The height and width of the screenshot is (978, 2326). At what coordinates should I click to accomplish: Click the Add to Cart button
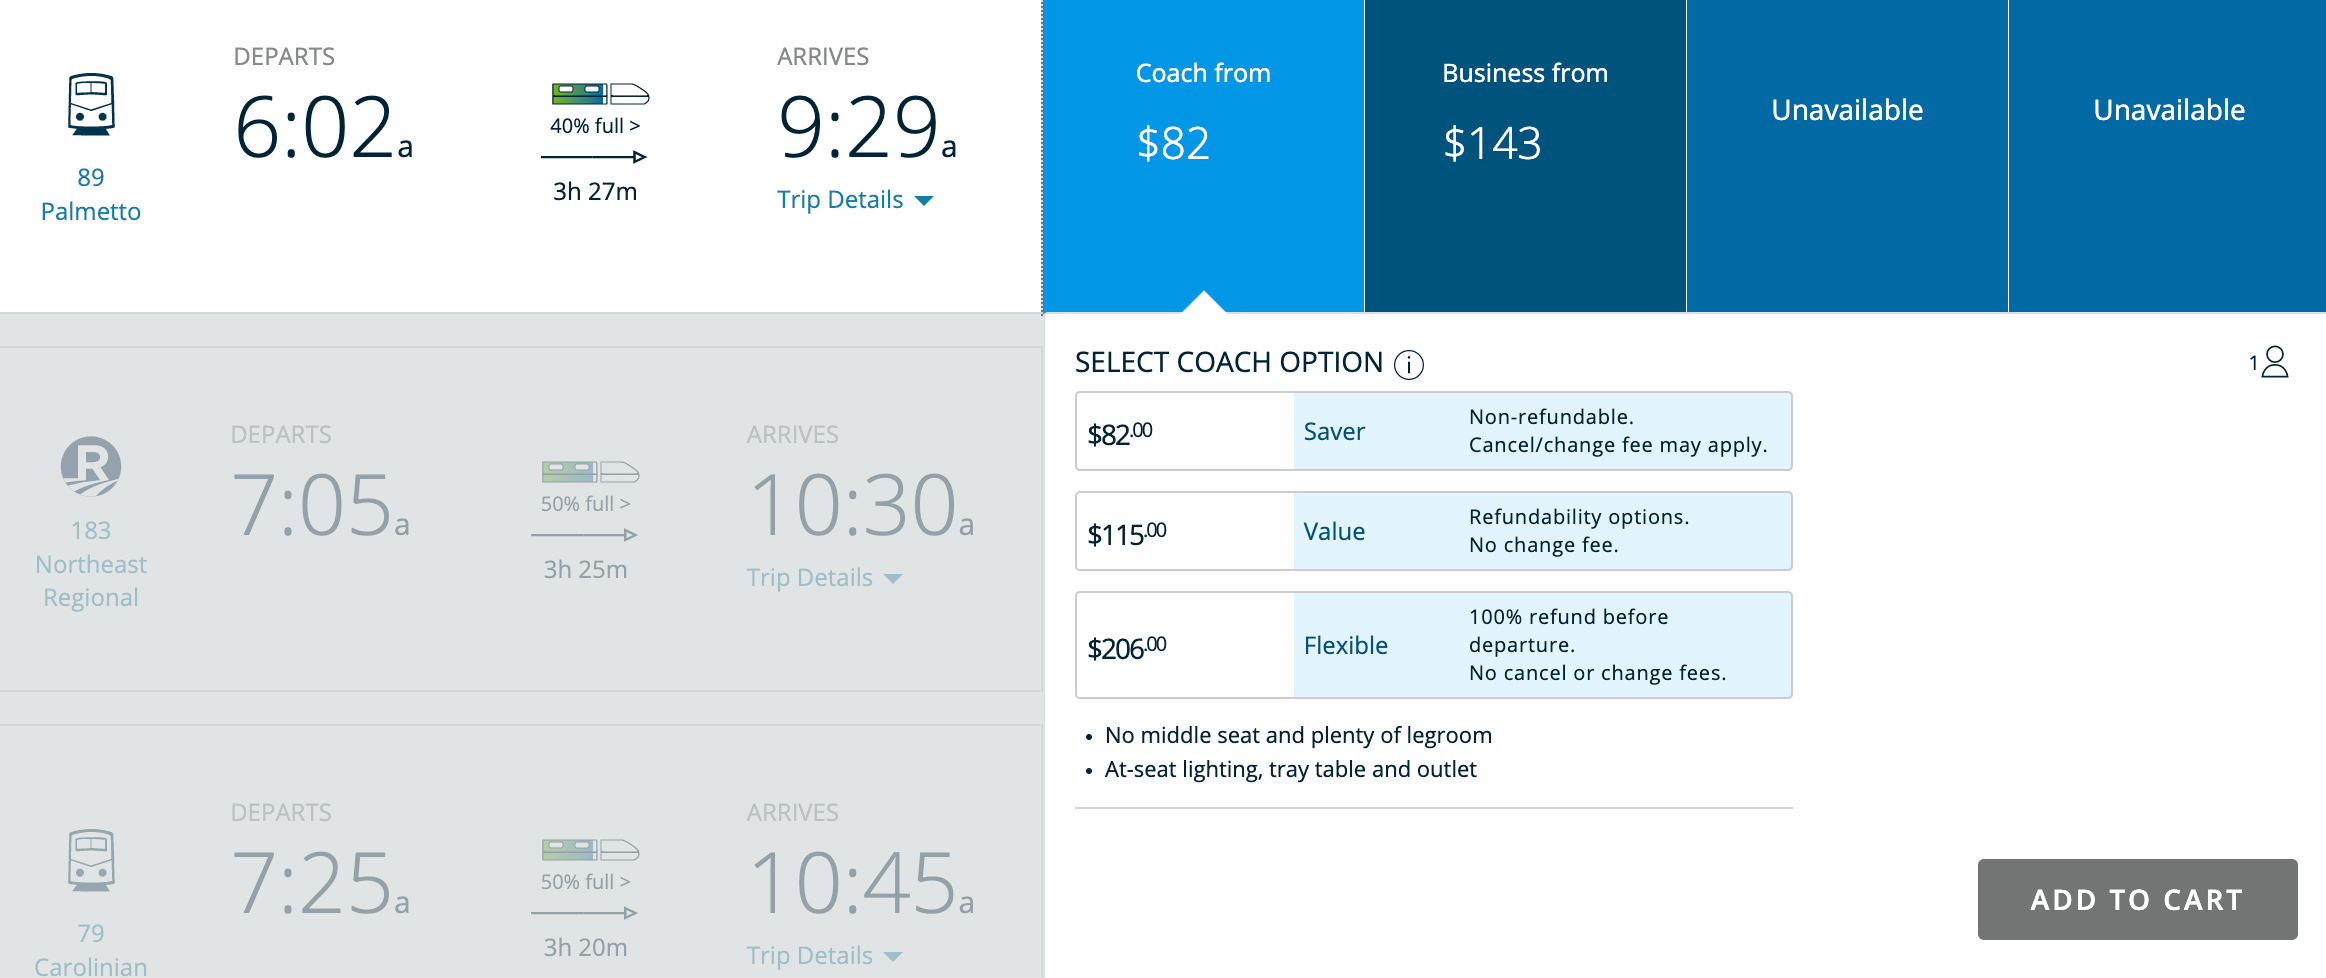tap(2137, 899)
